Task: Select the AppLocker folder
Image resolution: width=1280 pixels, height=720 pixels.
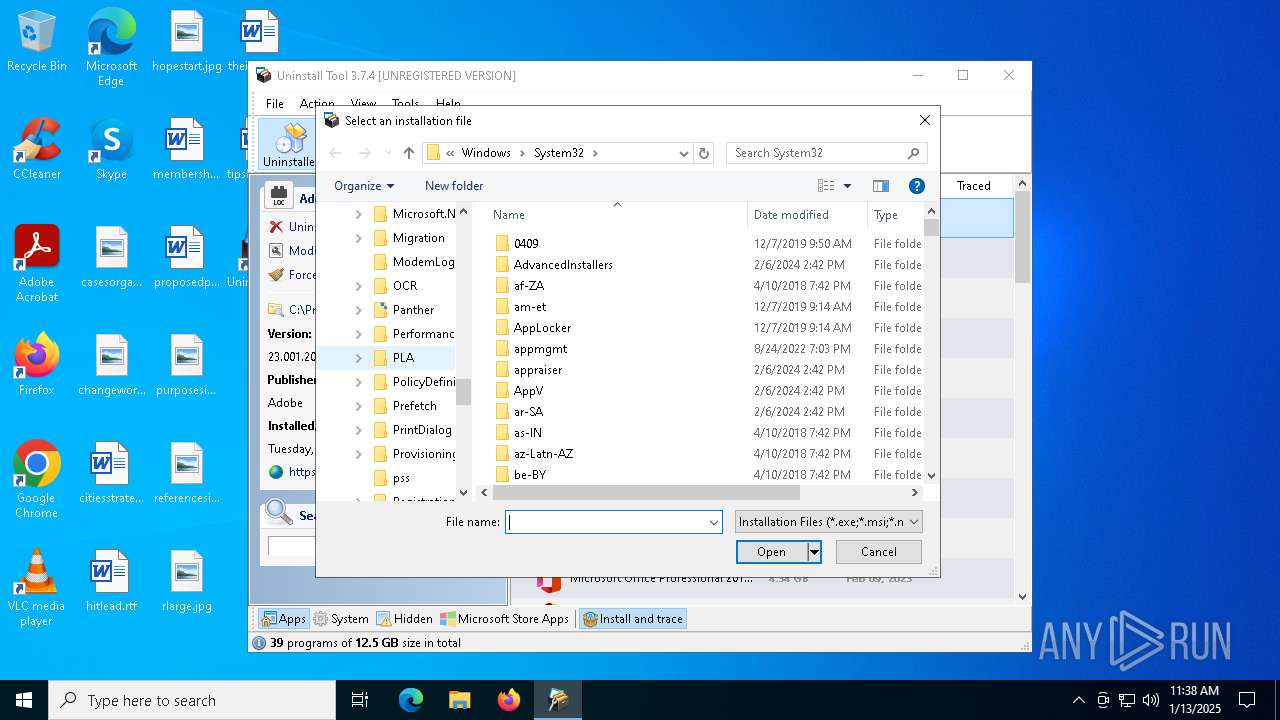Action: pos(542,328)
